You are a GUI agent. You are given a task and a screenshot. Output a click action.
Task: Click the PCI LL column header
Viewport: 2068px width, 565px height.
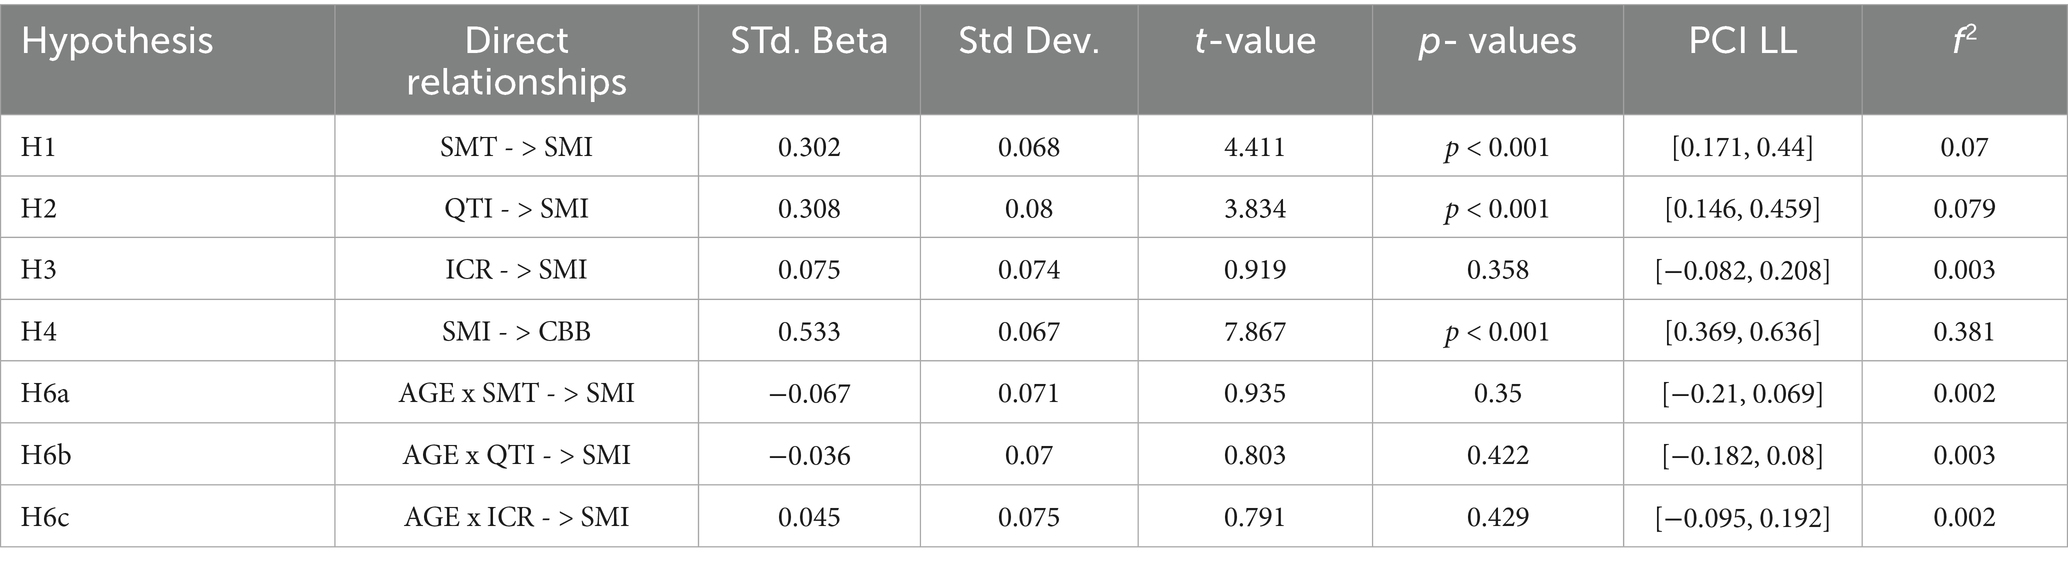coord(1742,41)
